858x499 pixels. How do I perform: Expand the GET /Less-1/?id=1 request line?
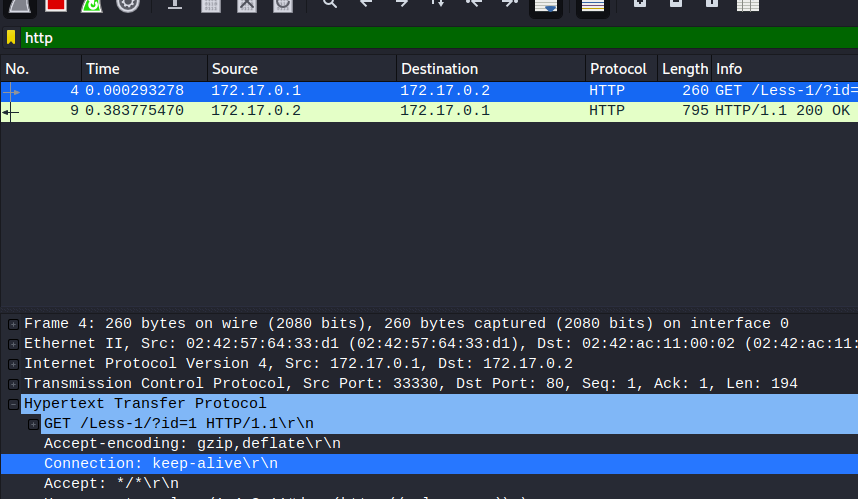pos(33,424)
